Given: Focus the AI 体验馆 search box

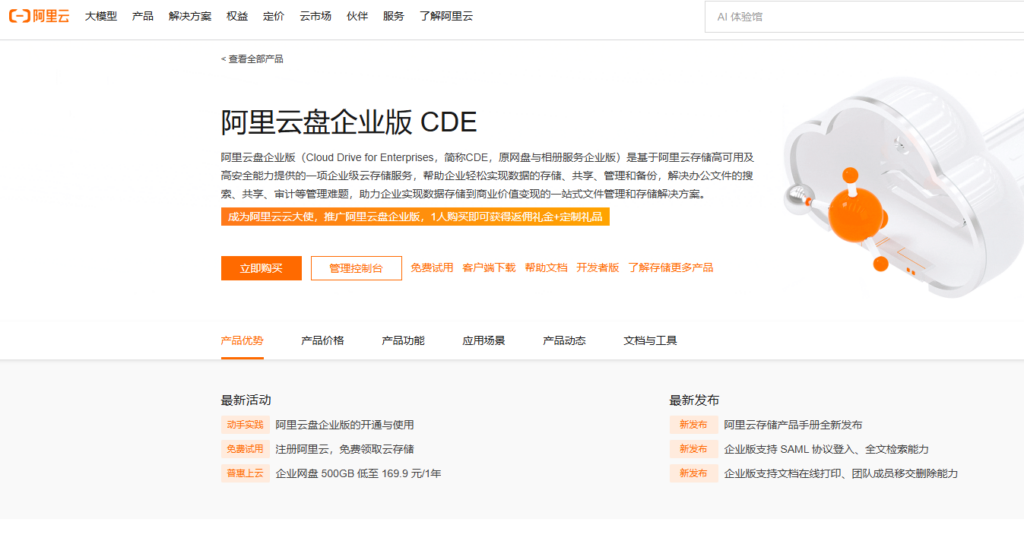Looking at the screenshot, I should point(864,17).
